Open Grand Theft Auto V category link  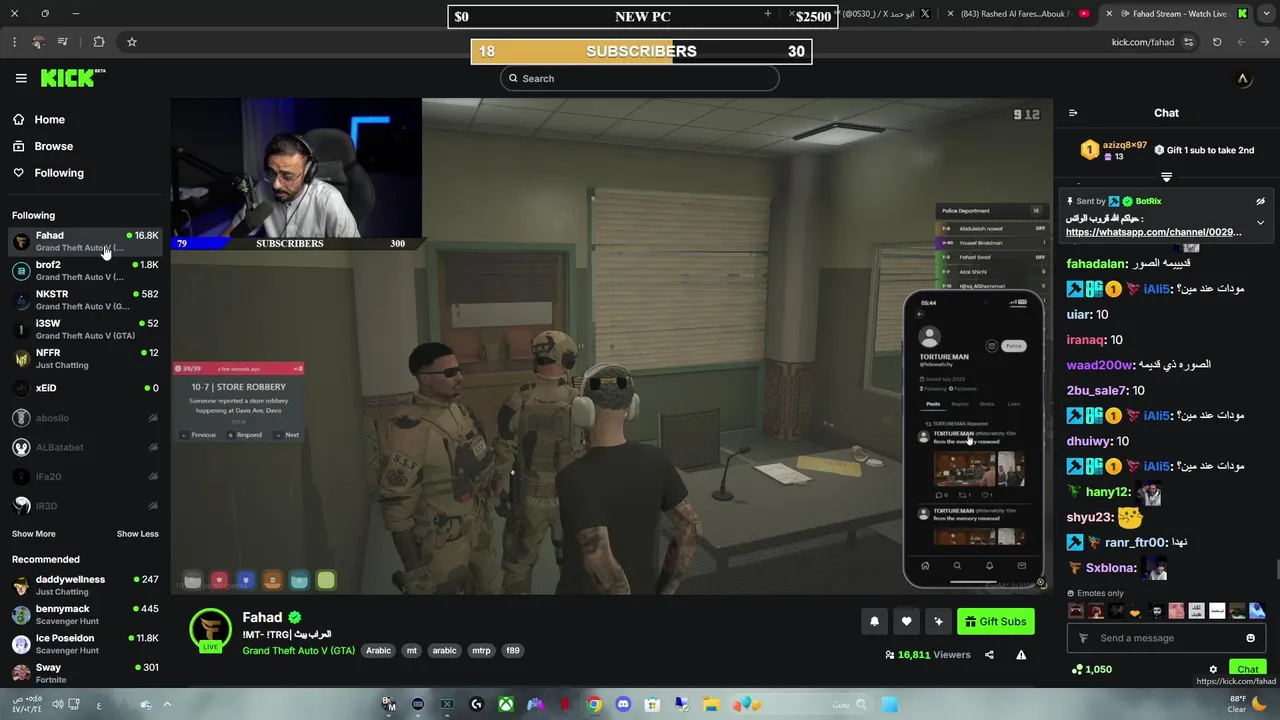(298, 650)
